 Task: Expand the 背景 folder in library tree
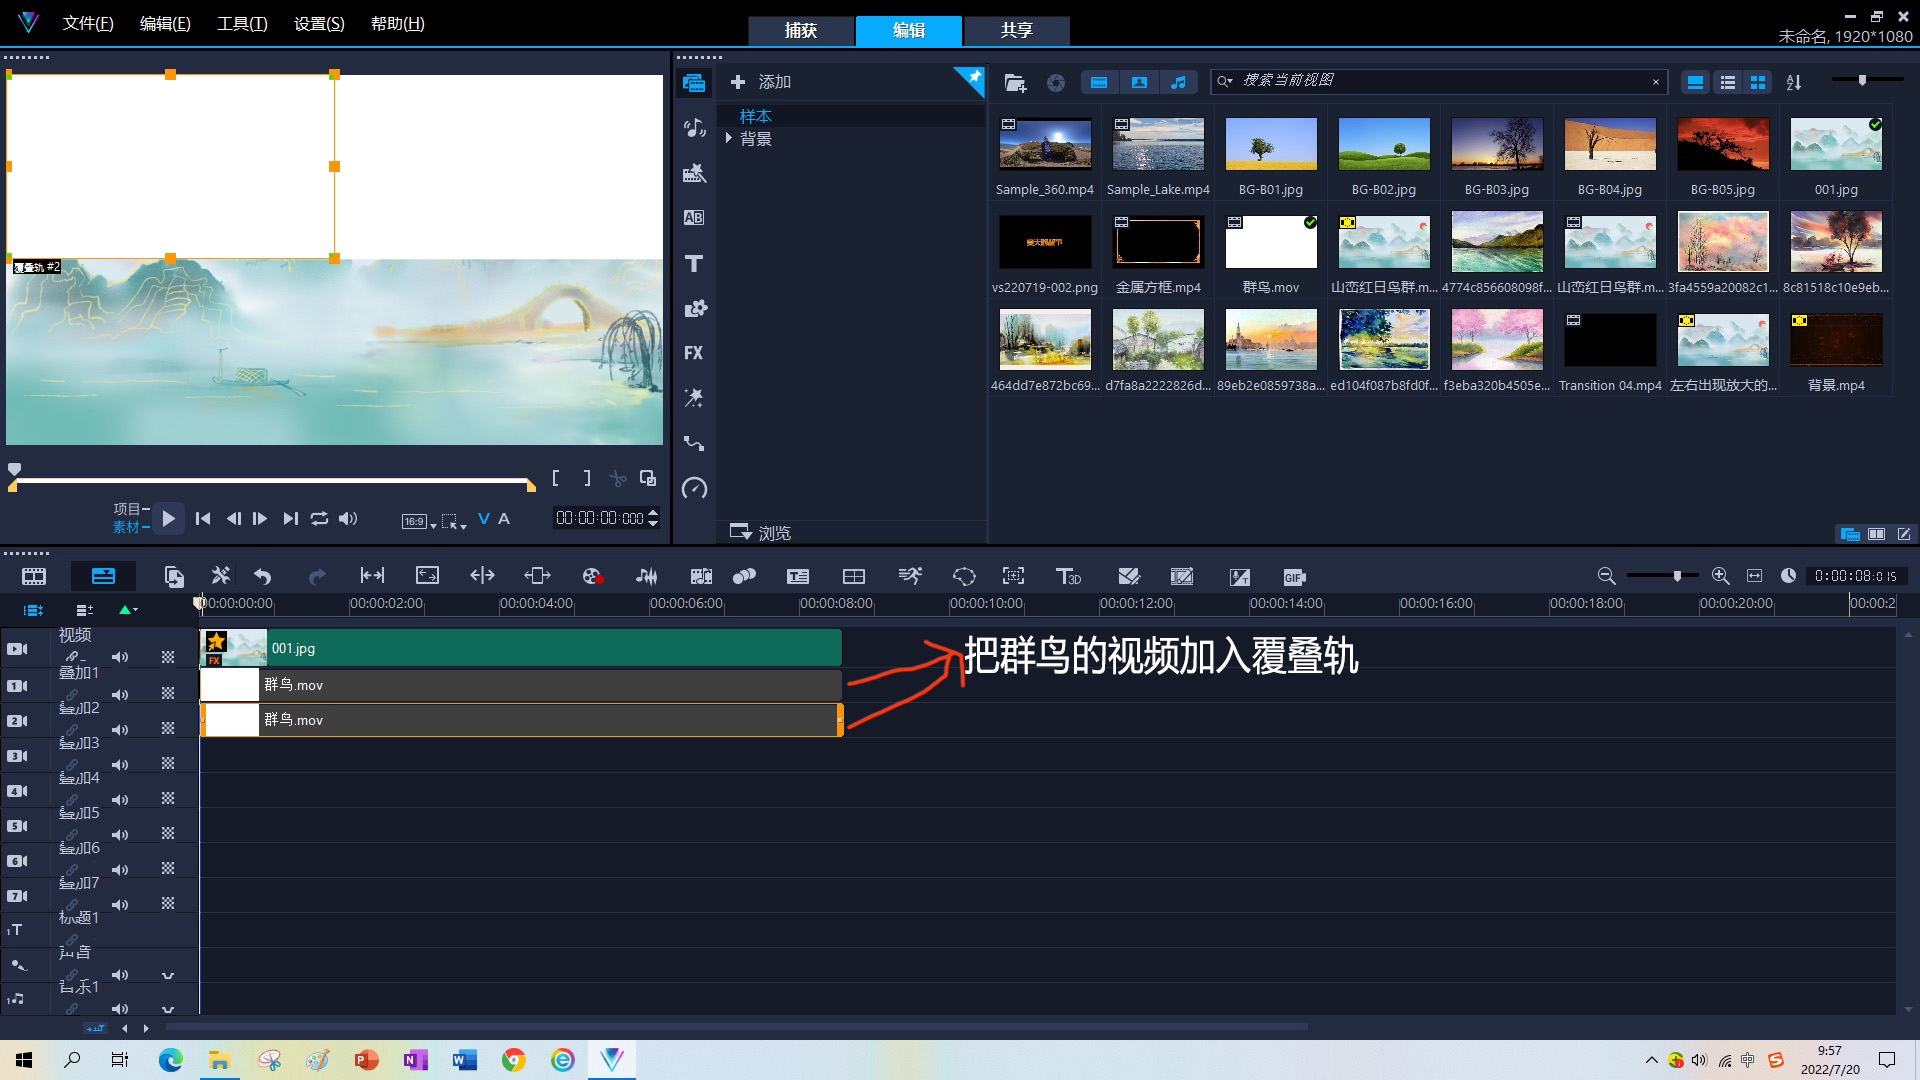729,139
